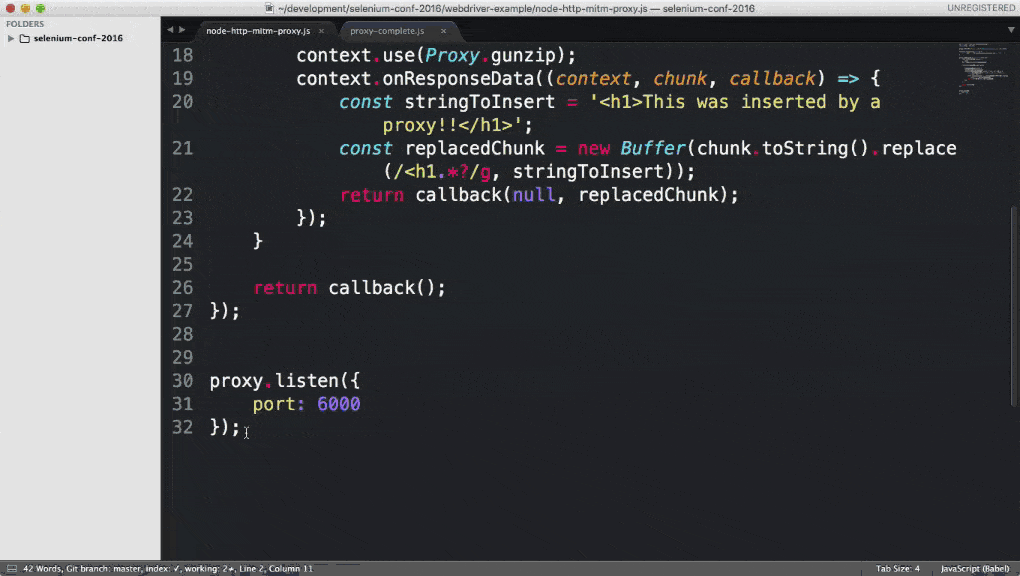Screen dimensions: 1020x576
Task: Click the Buffer class name
Action: tap(652, 148)
